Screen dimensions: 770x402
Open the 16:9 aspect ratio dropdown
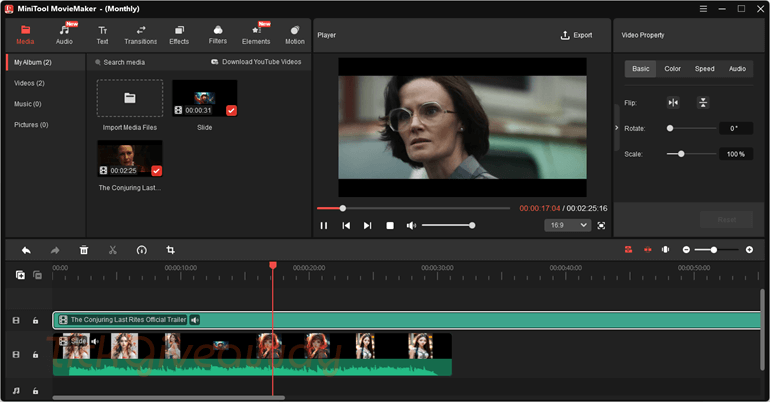(x=567, y=225)
